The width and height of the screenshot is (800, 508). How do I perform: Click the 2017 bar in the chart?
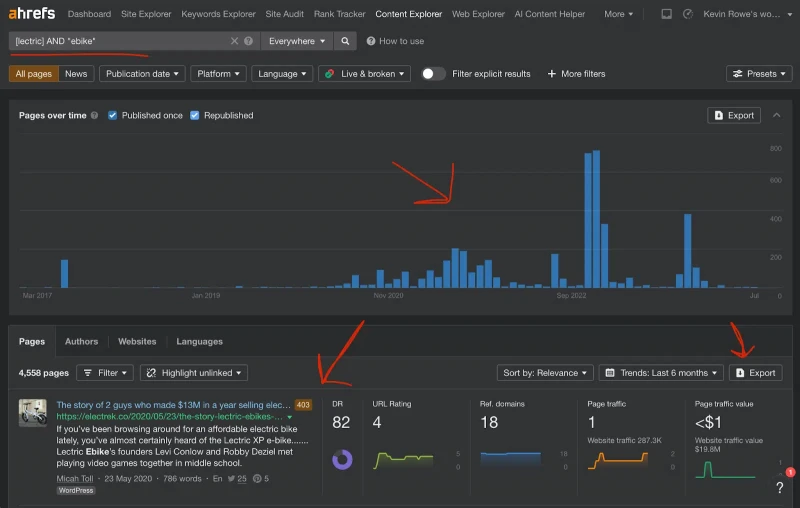tap(64, 273)
